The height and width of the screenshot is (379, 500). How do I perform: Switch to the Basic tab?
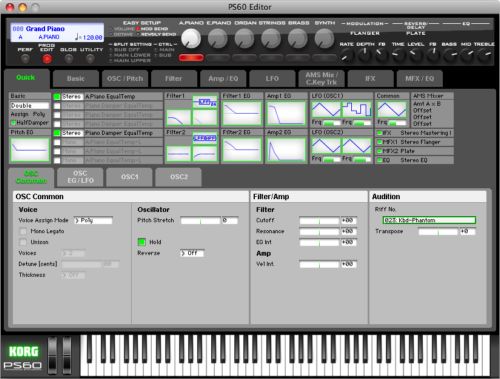[x=76, y=79]
